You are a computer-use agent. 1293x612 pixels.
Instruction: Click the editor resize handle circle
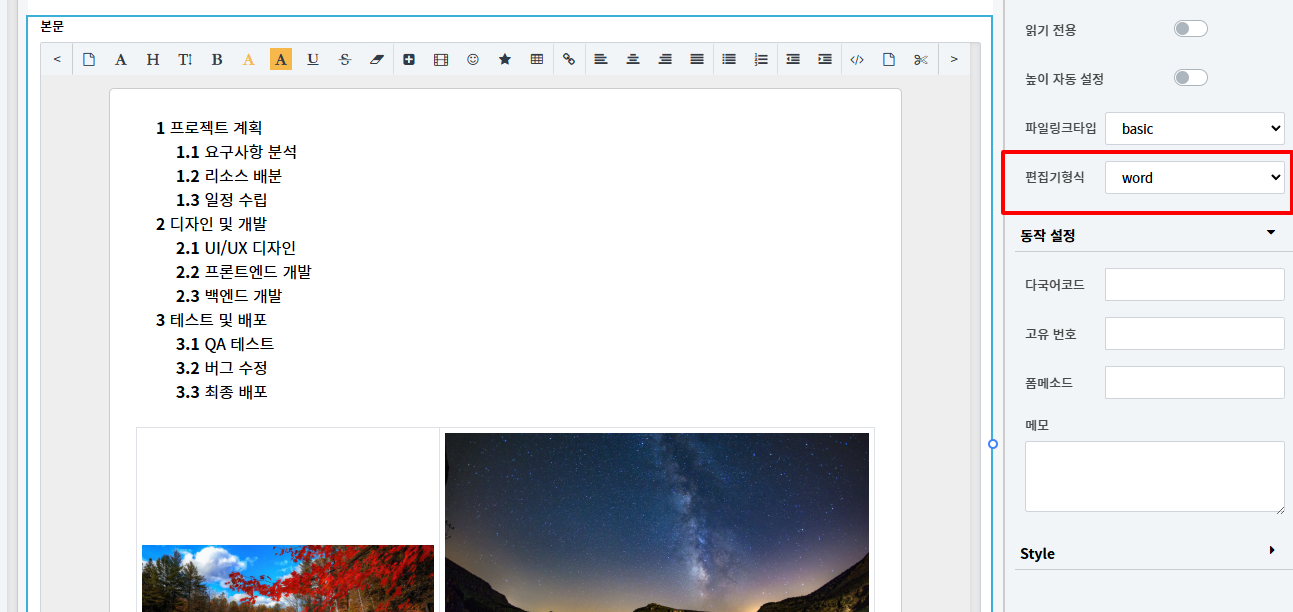tap(993, 443)
